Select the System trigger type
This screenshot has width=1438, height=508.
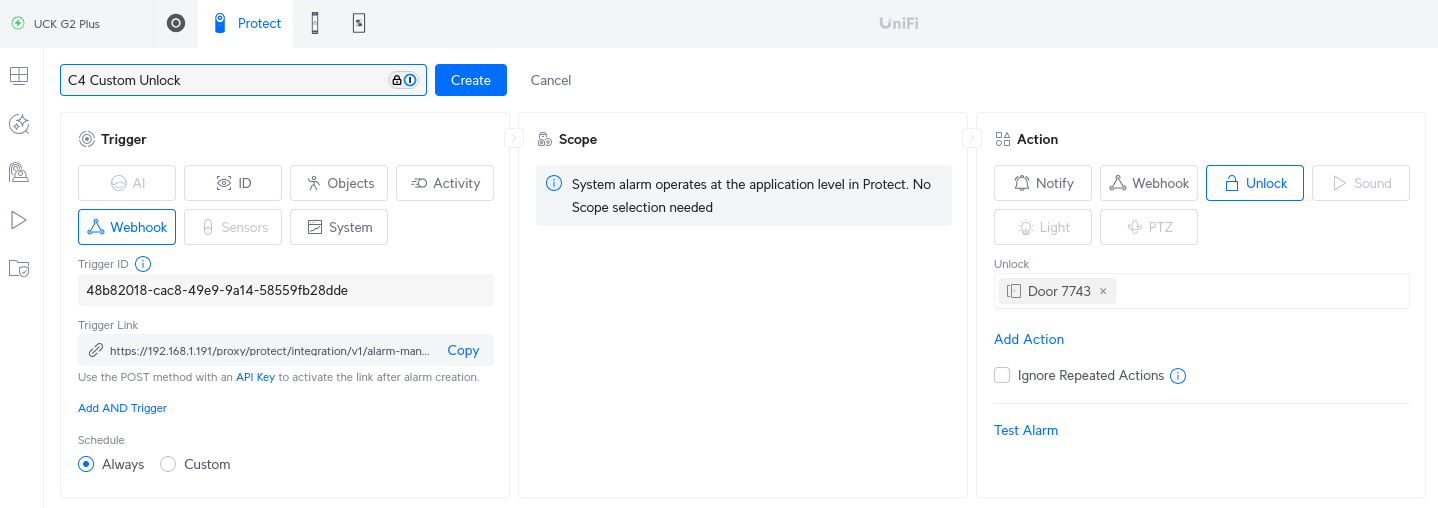(339, 227)
